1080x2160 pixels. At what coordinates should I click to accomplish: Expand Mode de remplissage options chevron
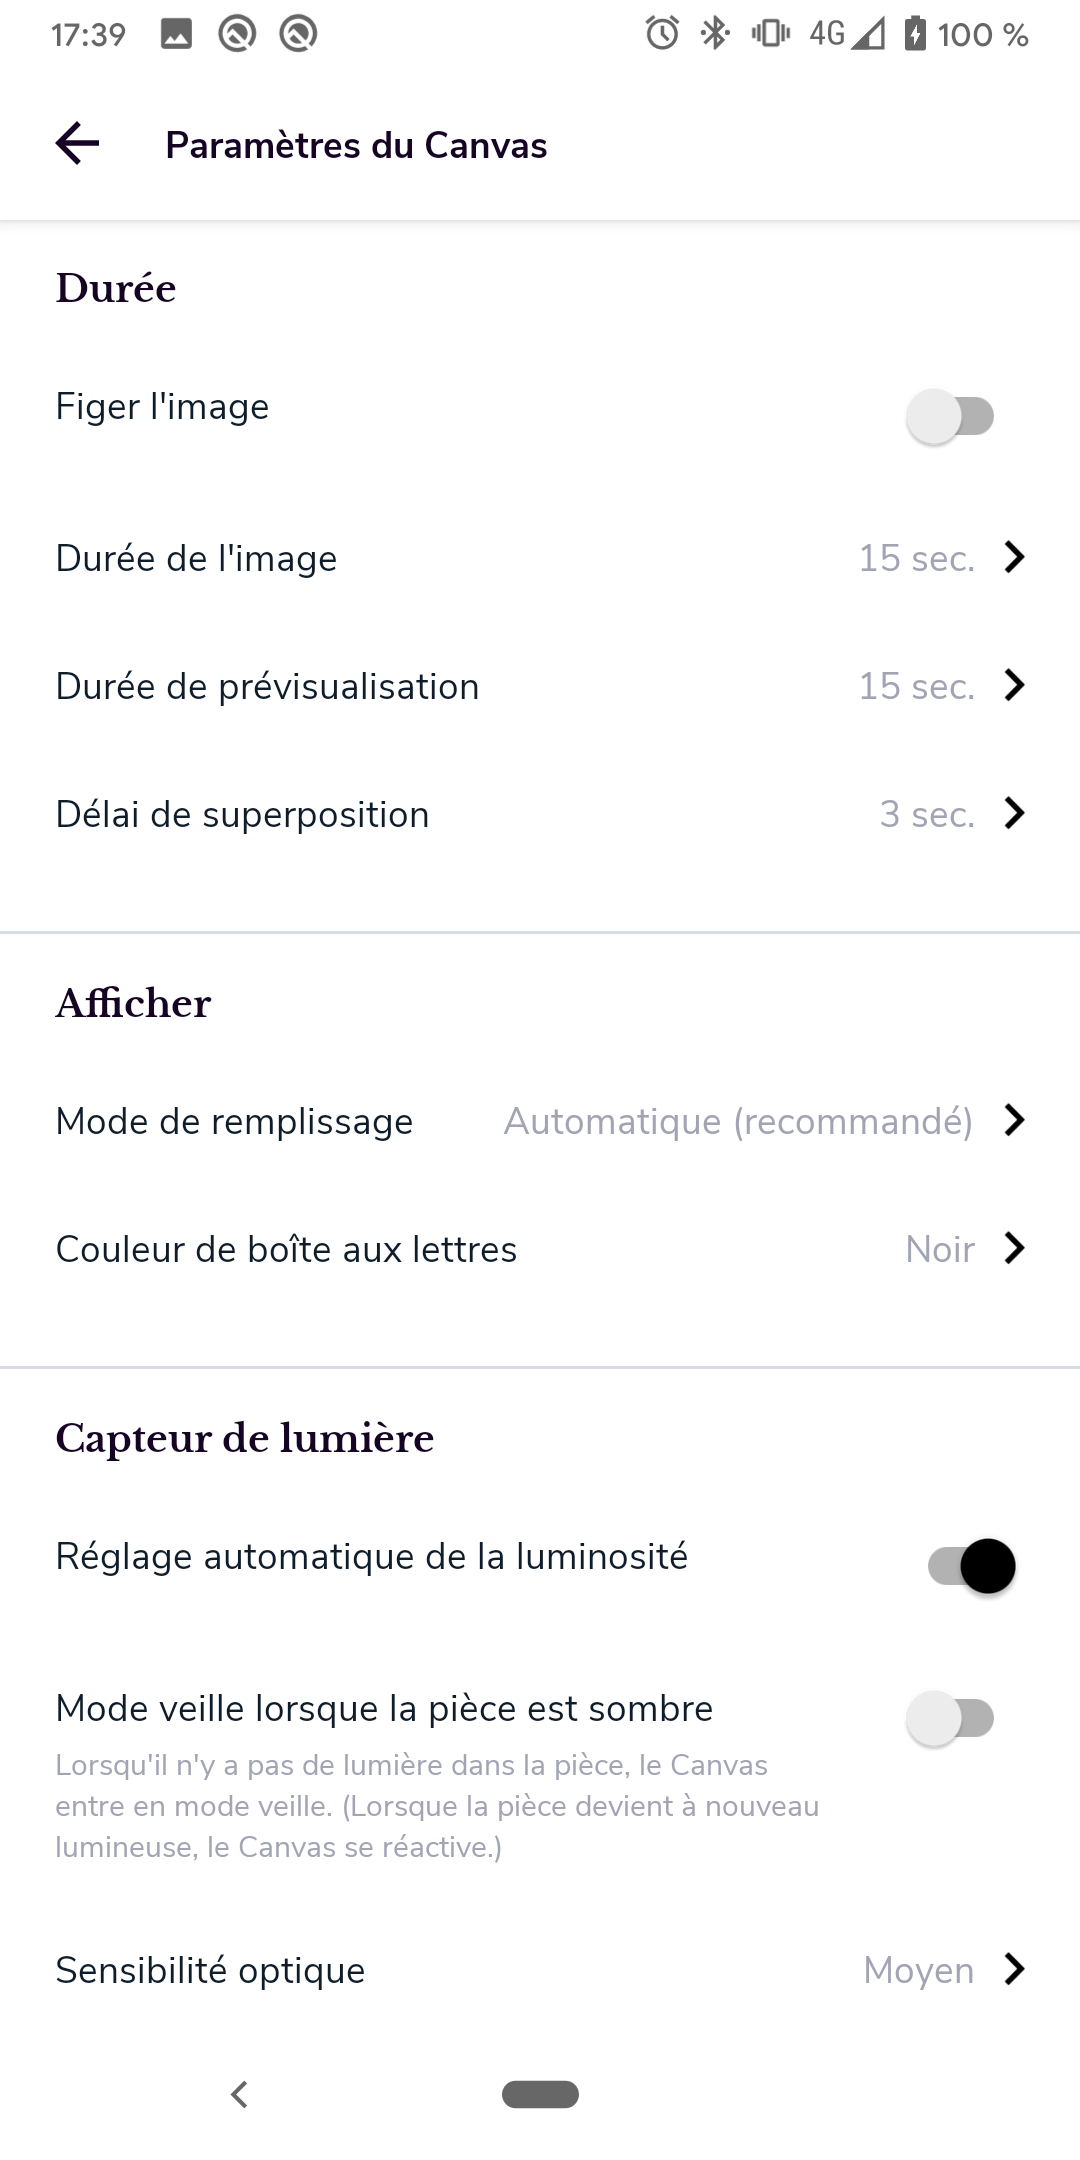pyautogui.click(x=1014, y=1120)
